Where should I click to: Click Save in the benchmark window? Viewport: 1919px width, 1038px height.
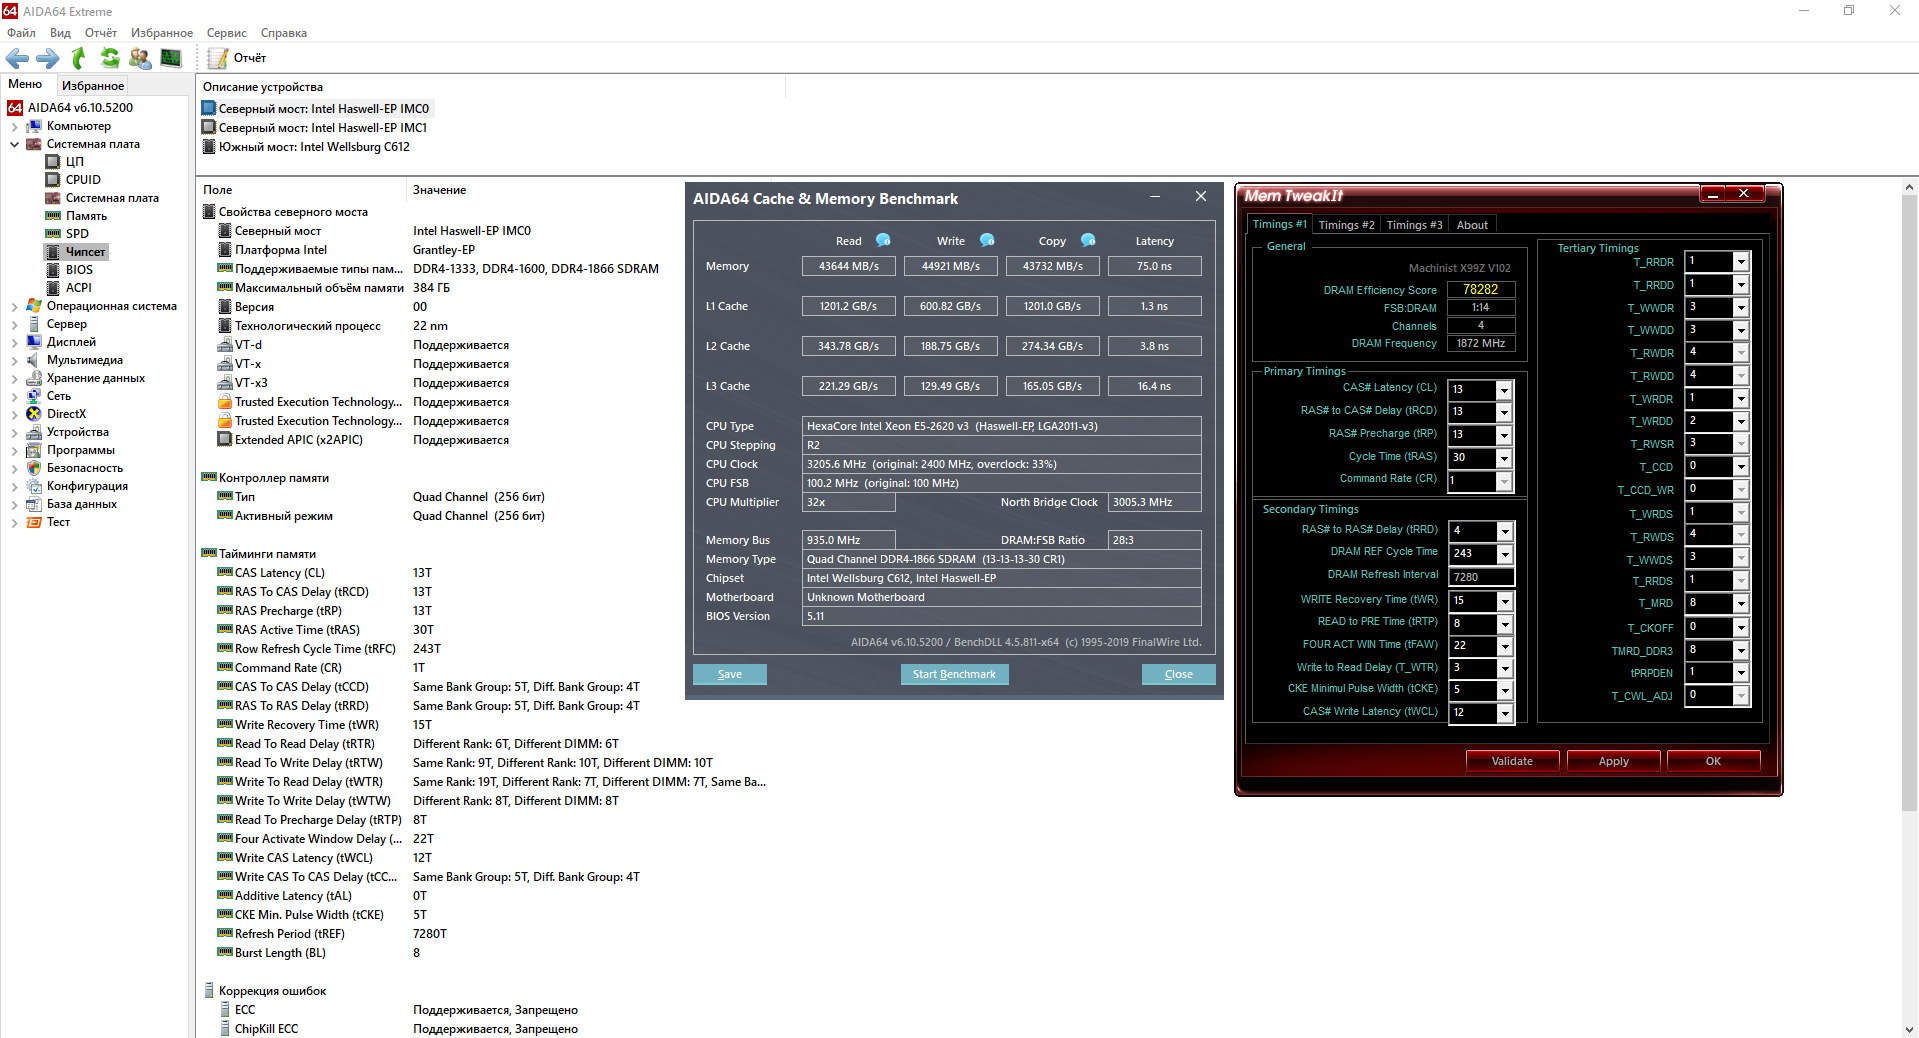click(730, 674)
